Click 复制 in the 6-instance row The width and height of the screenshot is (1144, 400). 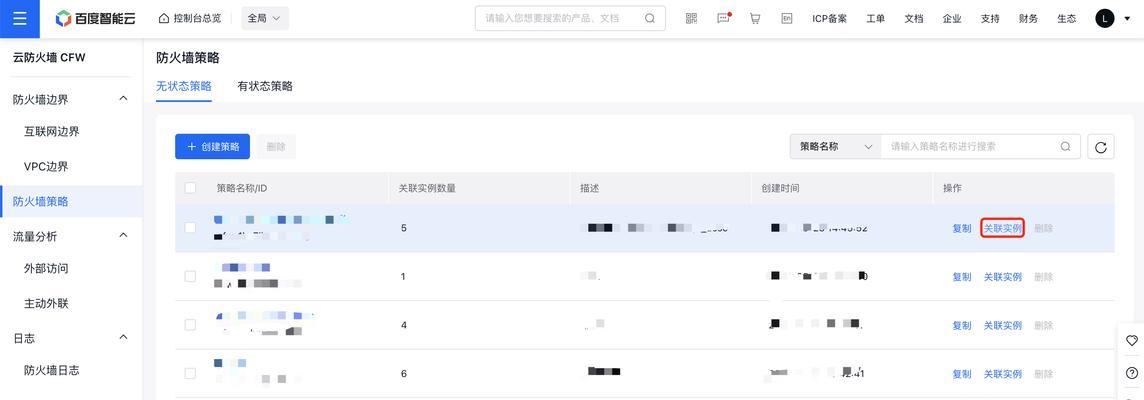[962, 374]
